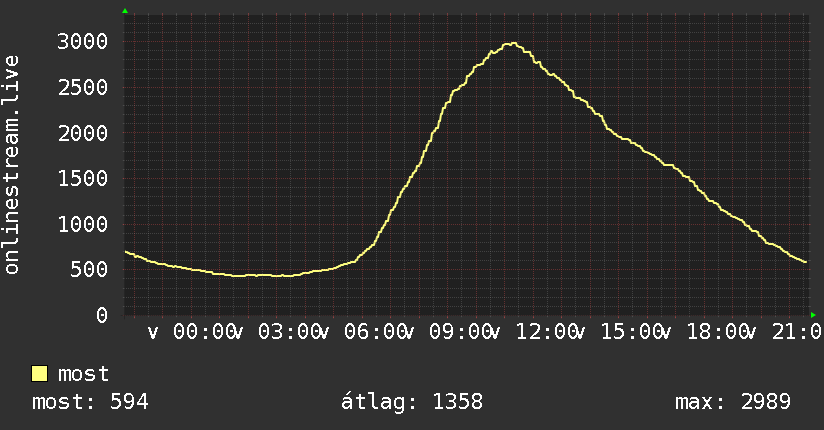Click the 'v 03:00' time axis label

point(277,332)
